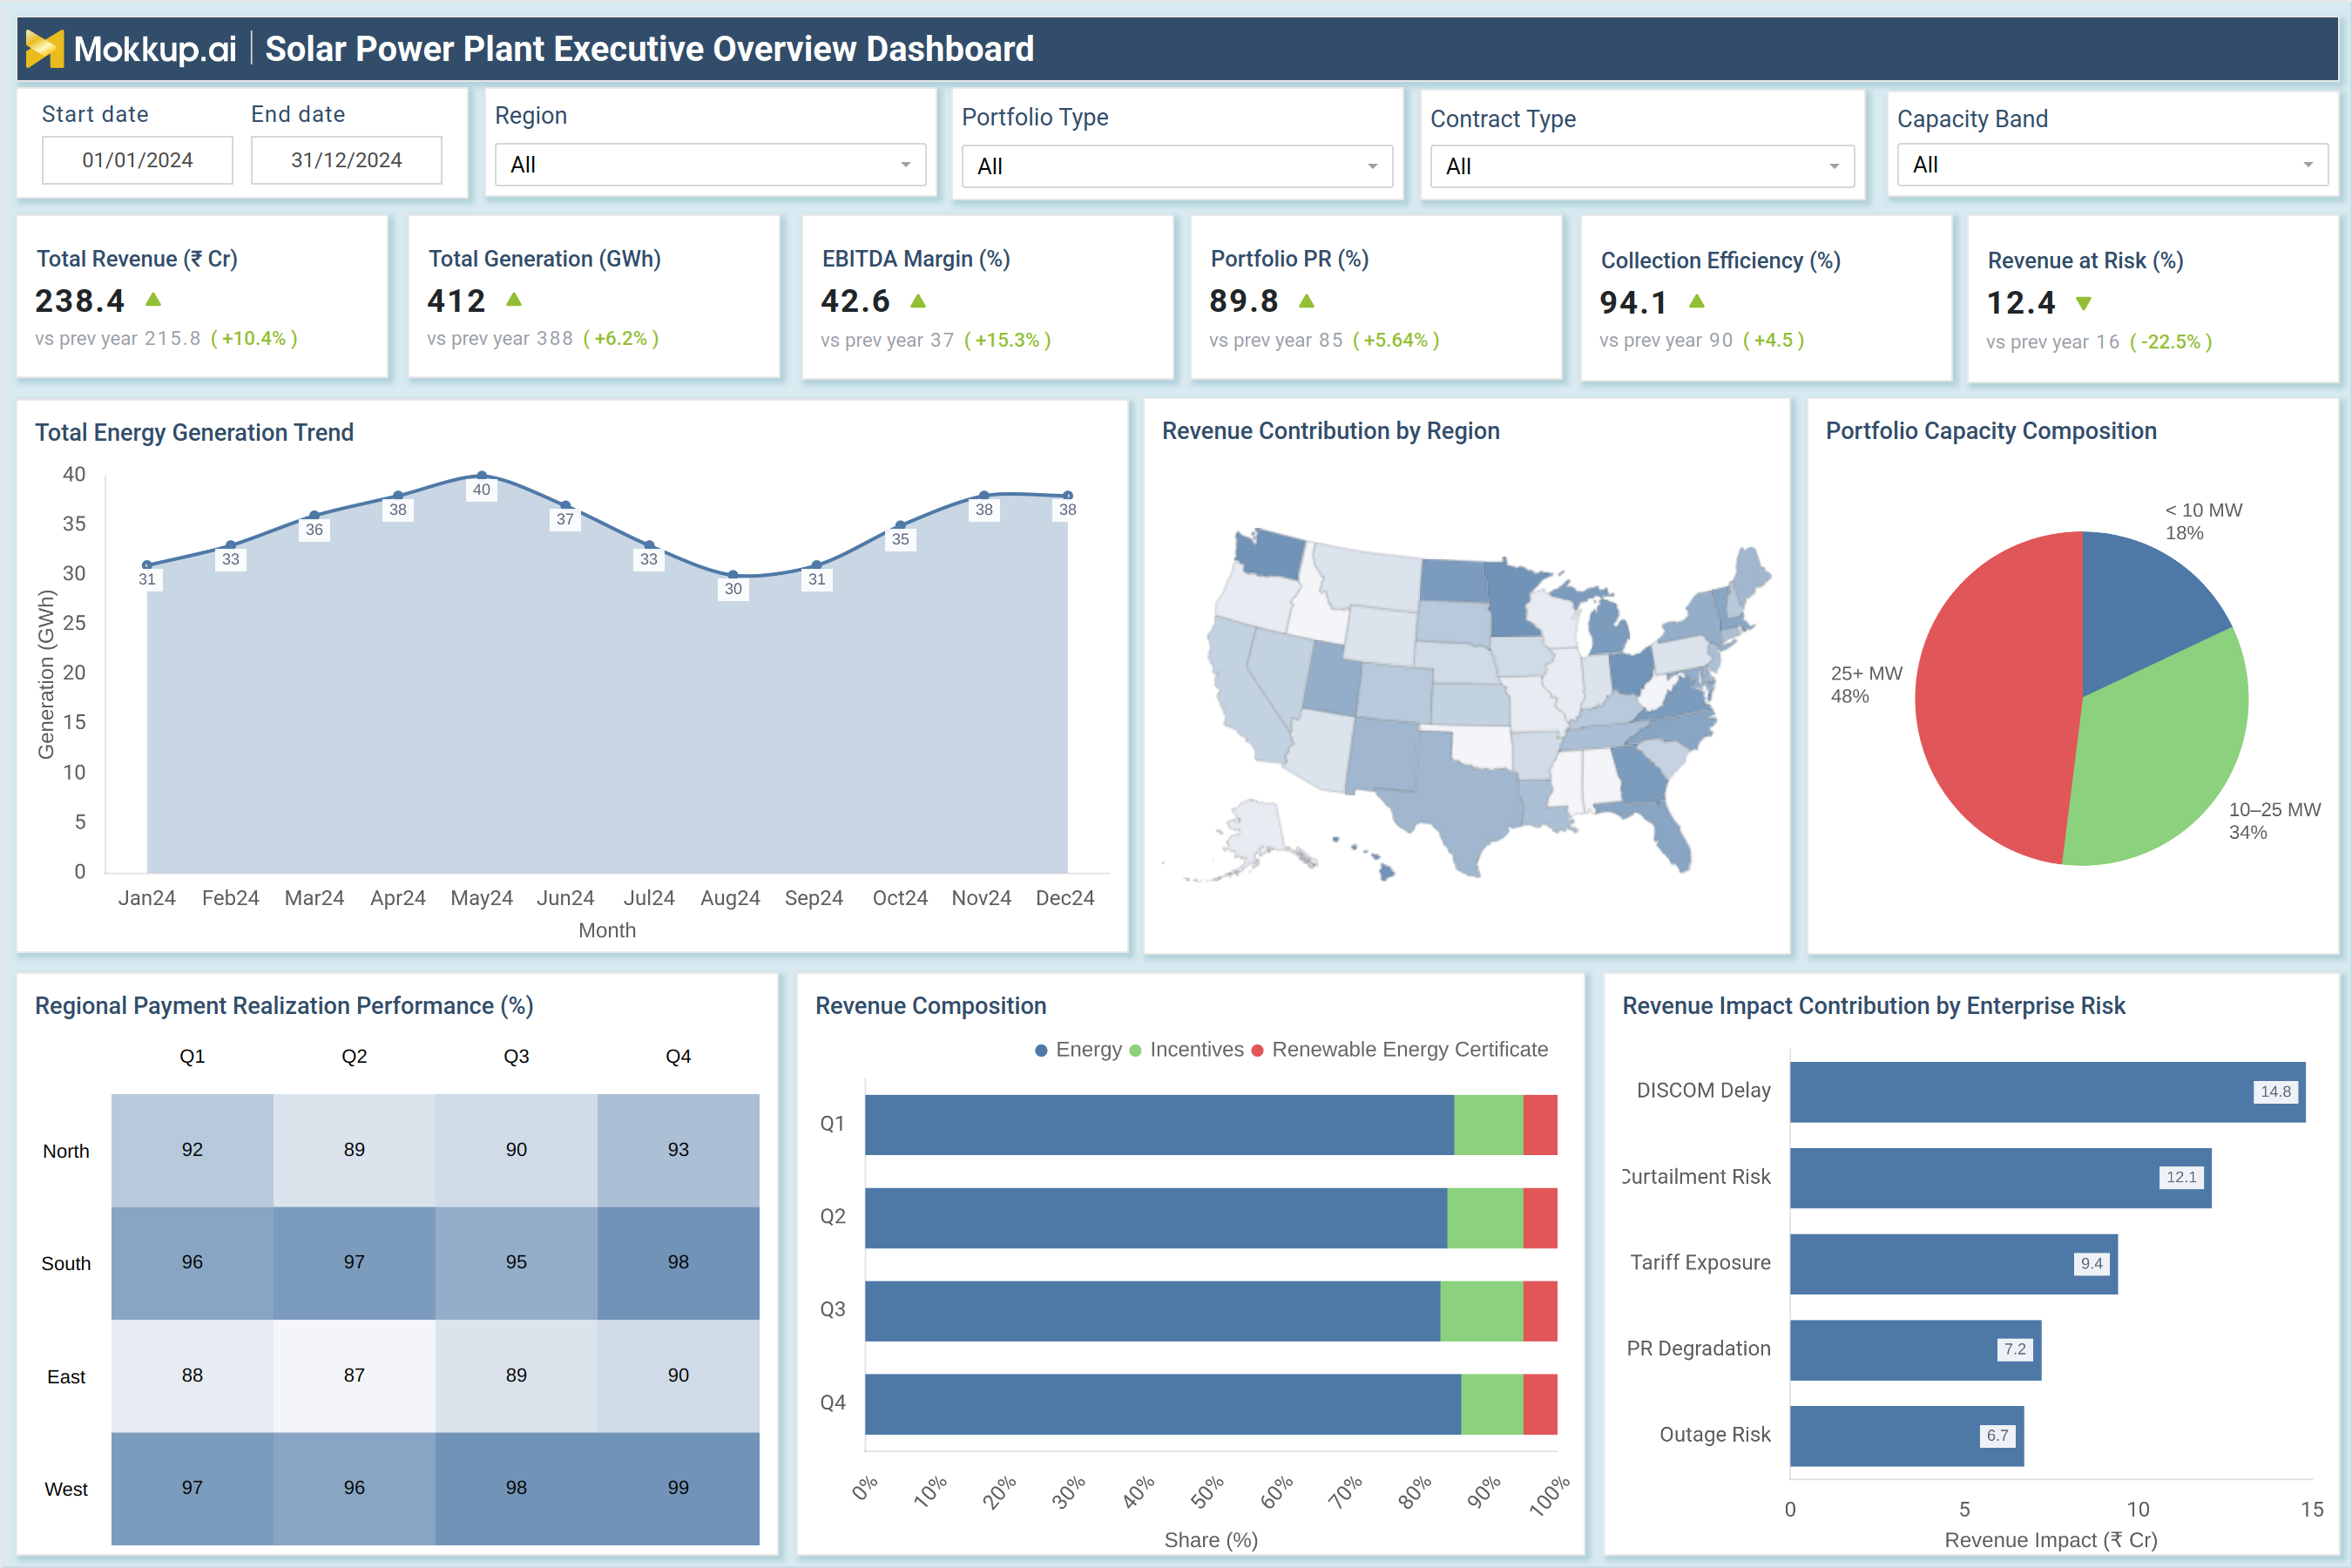Click the Tariff Exposure bar
Viewport: 2352px width, 1568px height.
[x=1954, y=1264]
